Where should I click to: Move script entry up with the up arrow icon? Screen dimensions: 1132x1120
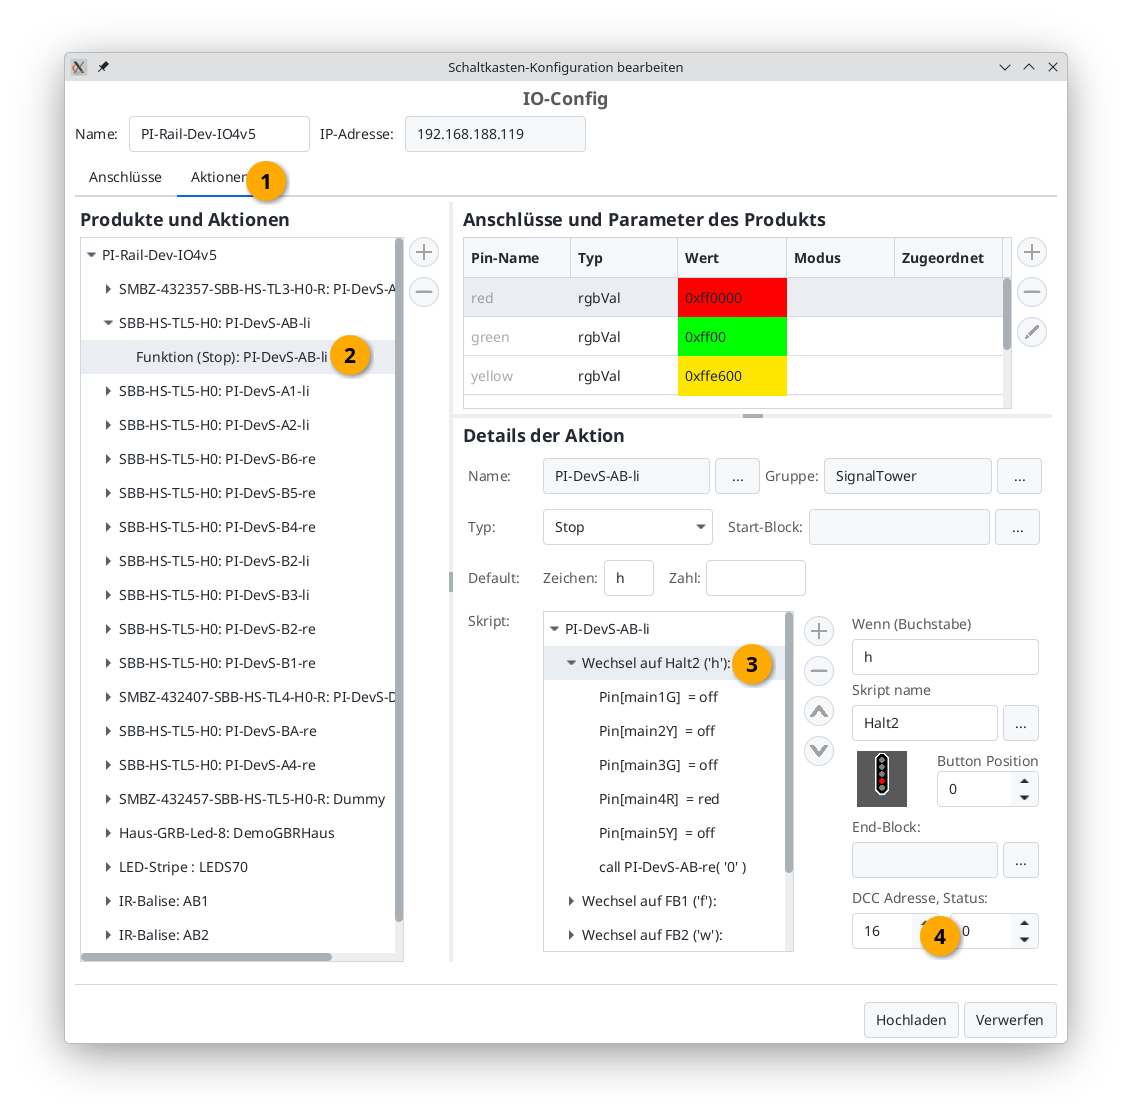pyautogui.click(x=819, y=711)
